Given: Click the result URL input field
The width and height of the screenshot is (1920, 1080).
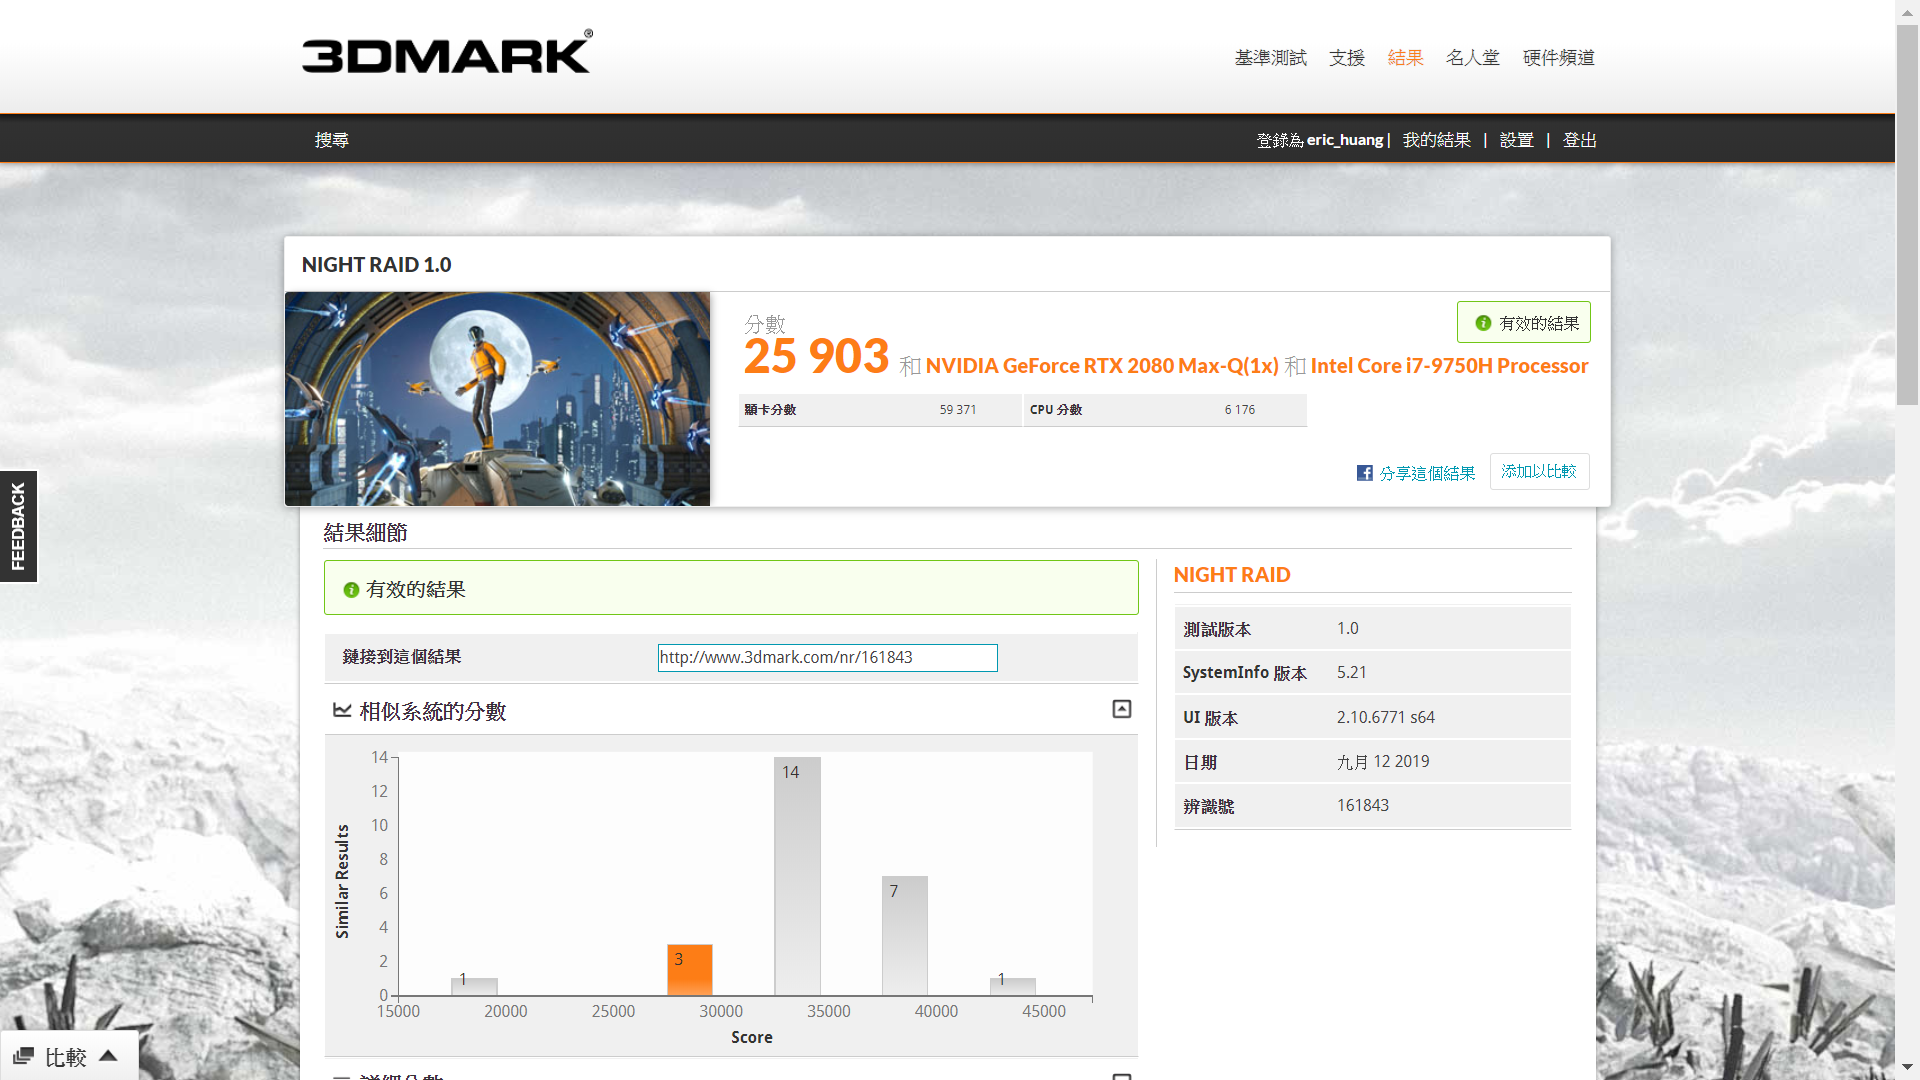Looking at the screenshot, I should [x=827, y=657].
